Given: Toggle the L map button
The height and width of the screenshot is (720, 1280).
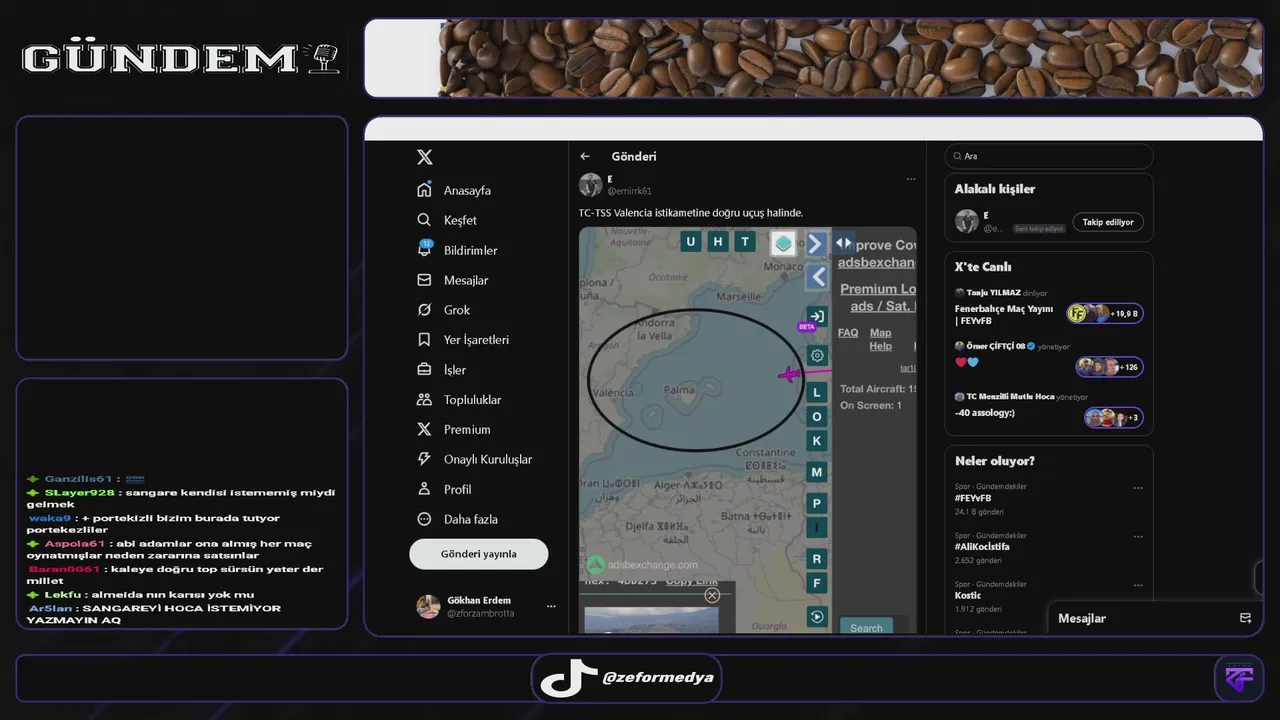Looking at the screenshot, I should point(817,393).
